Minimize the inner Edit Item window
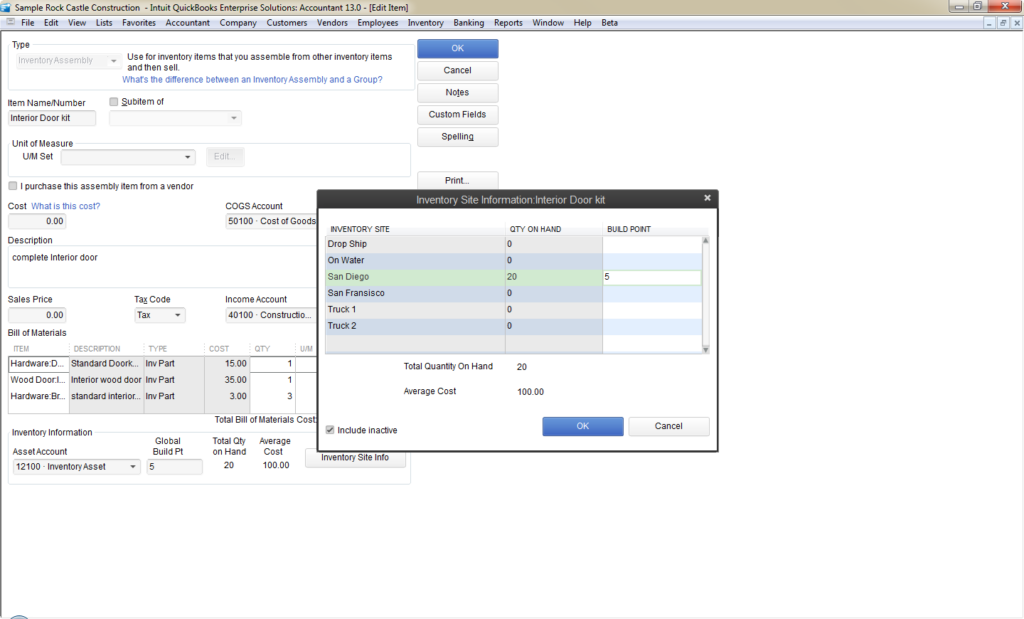 pyautogui.click(x=989, y=23)
